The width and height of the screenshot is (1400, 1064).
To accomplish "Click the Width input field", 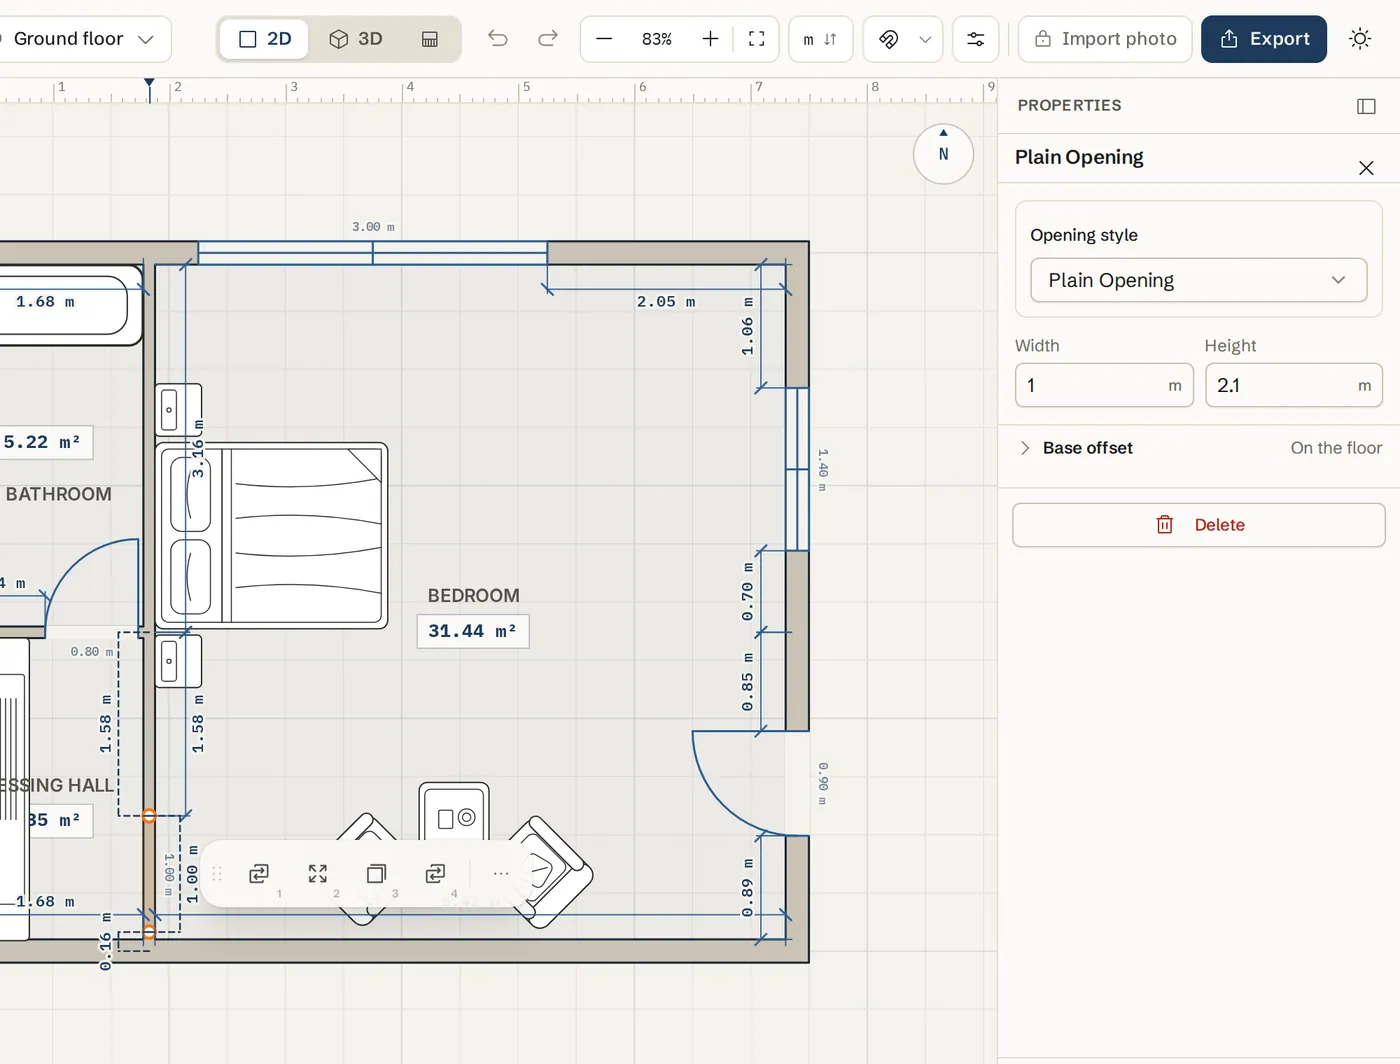I will (1104, 385).
